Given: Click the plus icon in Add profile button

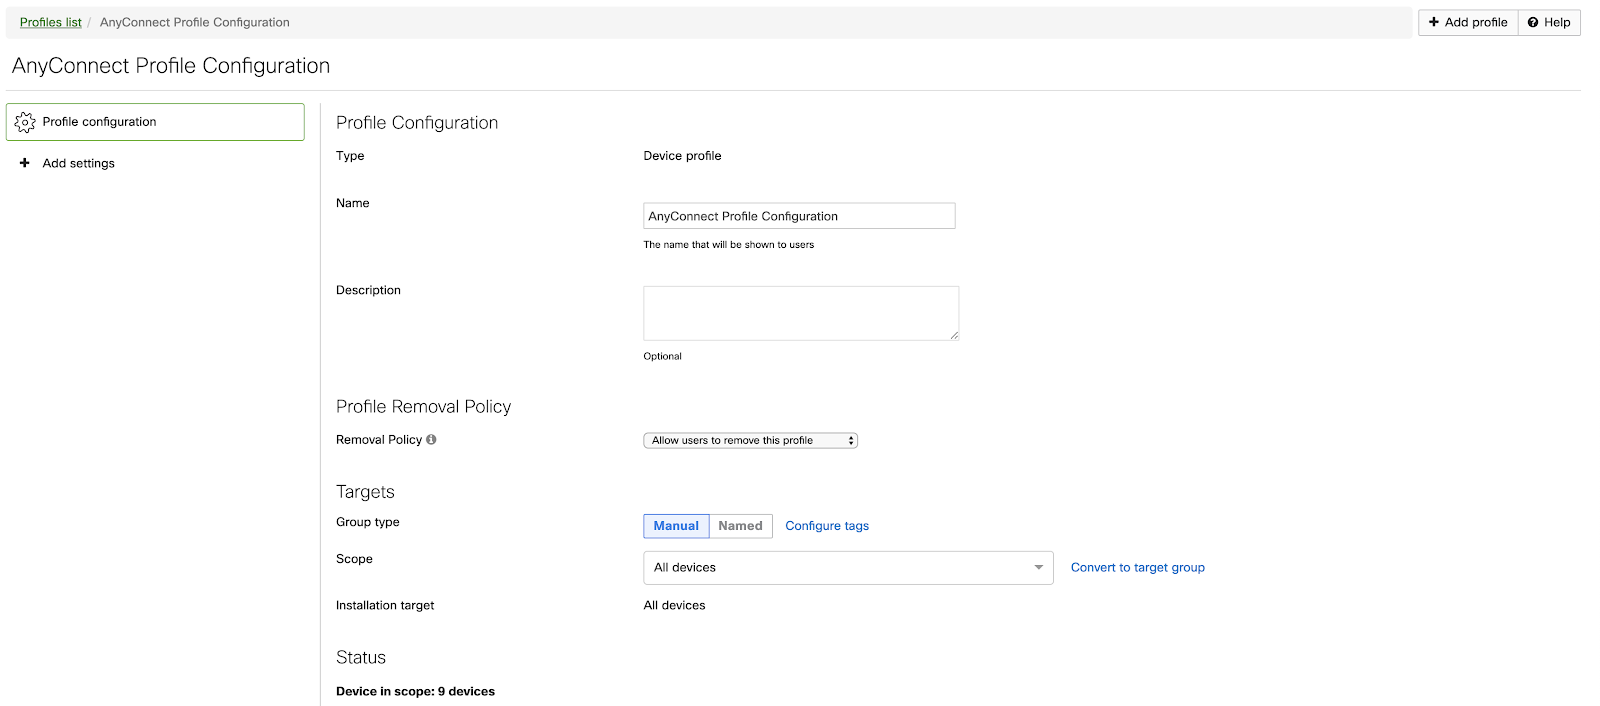Looking at the screenshot, I should pyautogui.click(x=1434, y=22).
